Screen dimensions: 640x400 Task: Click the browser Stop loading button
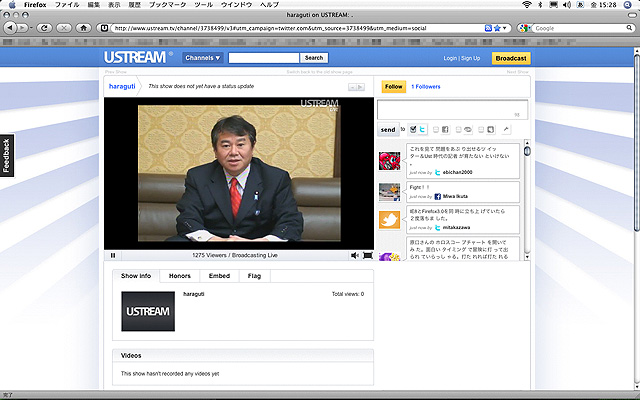click(64, 28)
